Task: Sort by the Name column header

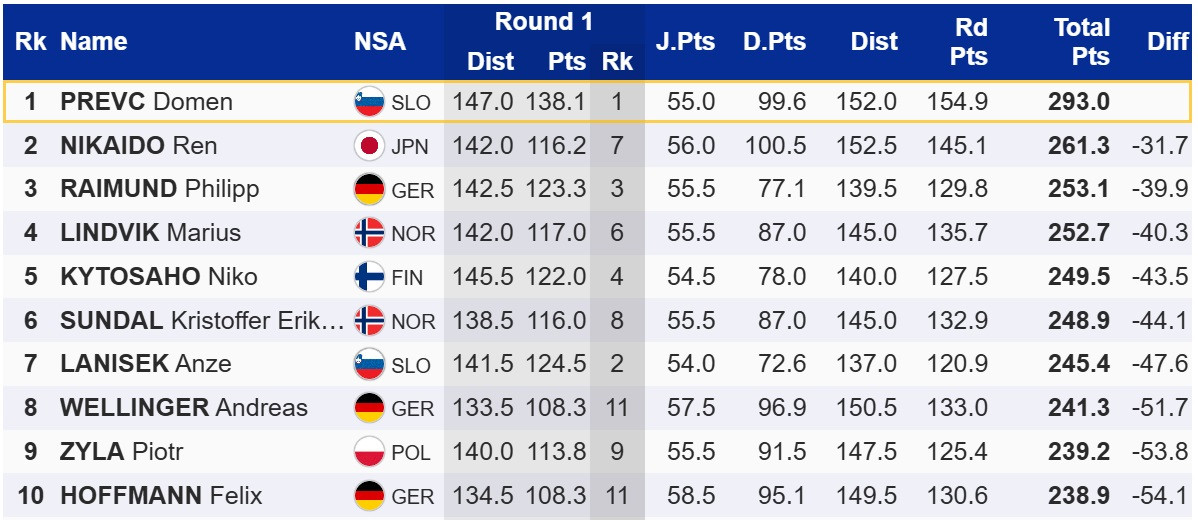Action: (x=93, y=41)
